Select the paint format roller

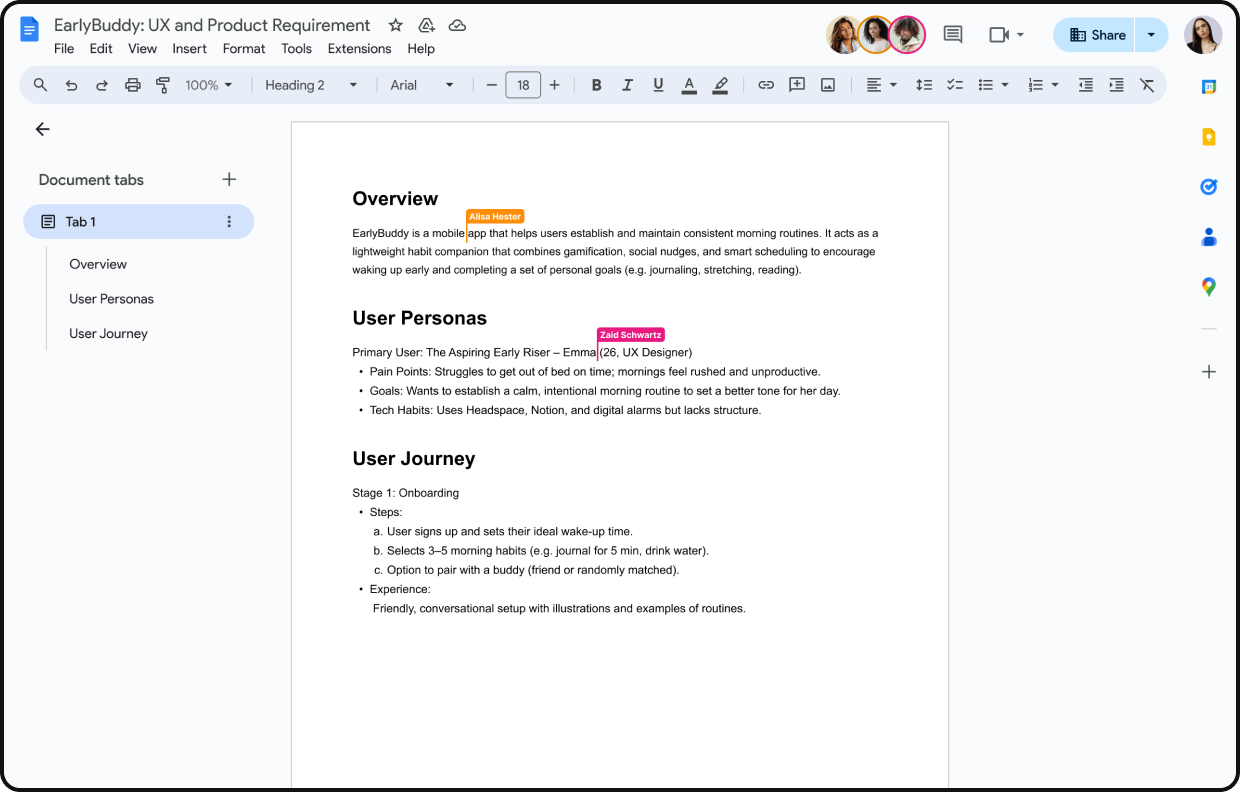[163, 85]
